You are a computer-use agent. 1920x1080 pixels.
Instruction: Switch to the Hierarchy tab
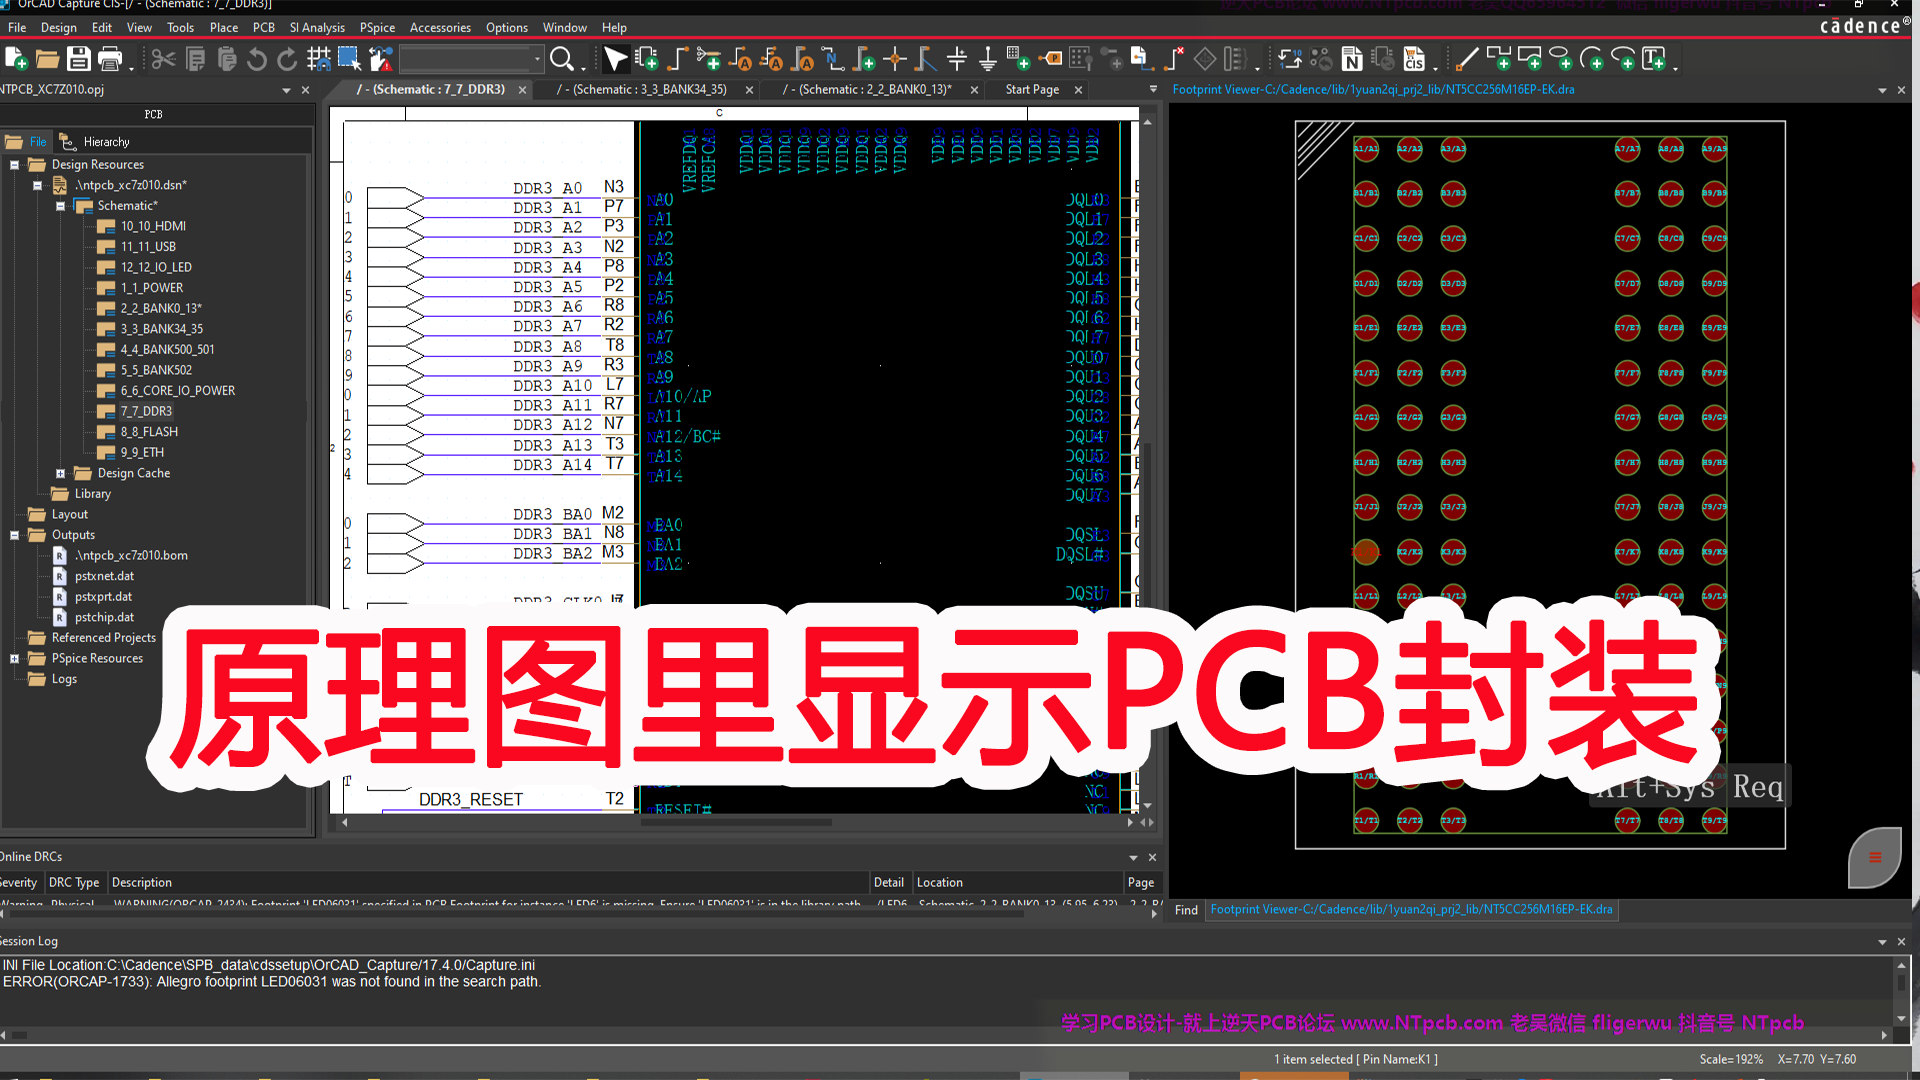pyautogui.click(x=95, y=142)
